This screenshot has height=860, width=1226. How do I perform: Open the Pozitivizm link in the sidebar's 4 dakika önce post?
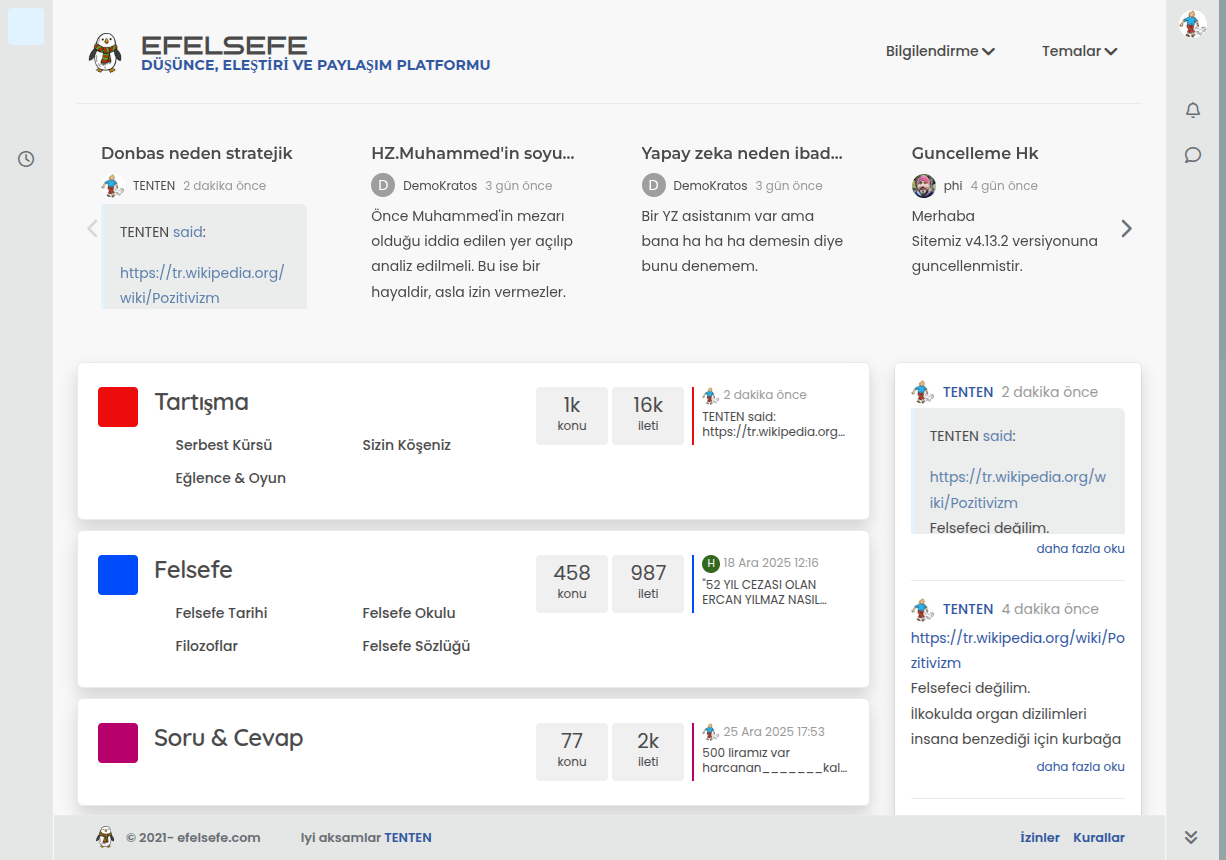[1018, 650]
